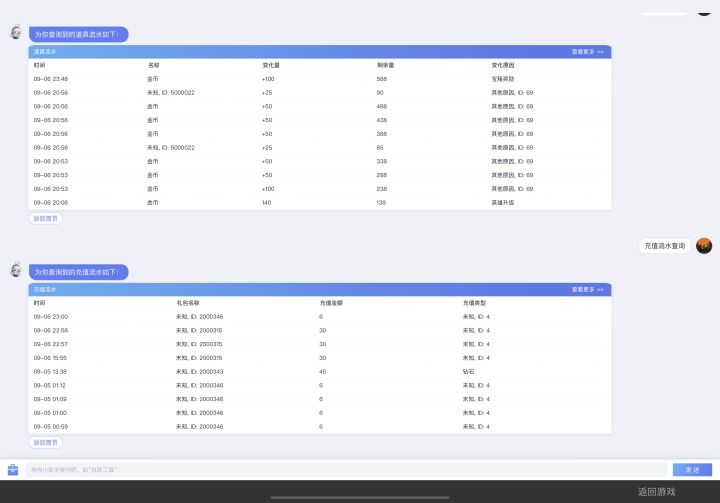Click the 充值流水 table title

click(x=45, y=289)
